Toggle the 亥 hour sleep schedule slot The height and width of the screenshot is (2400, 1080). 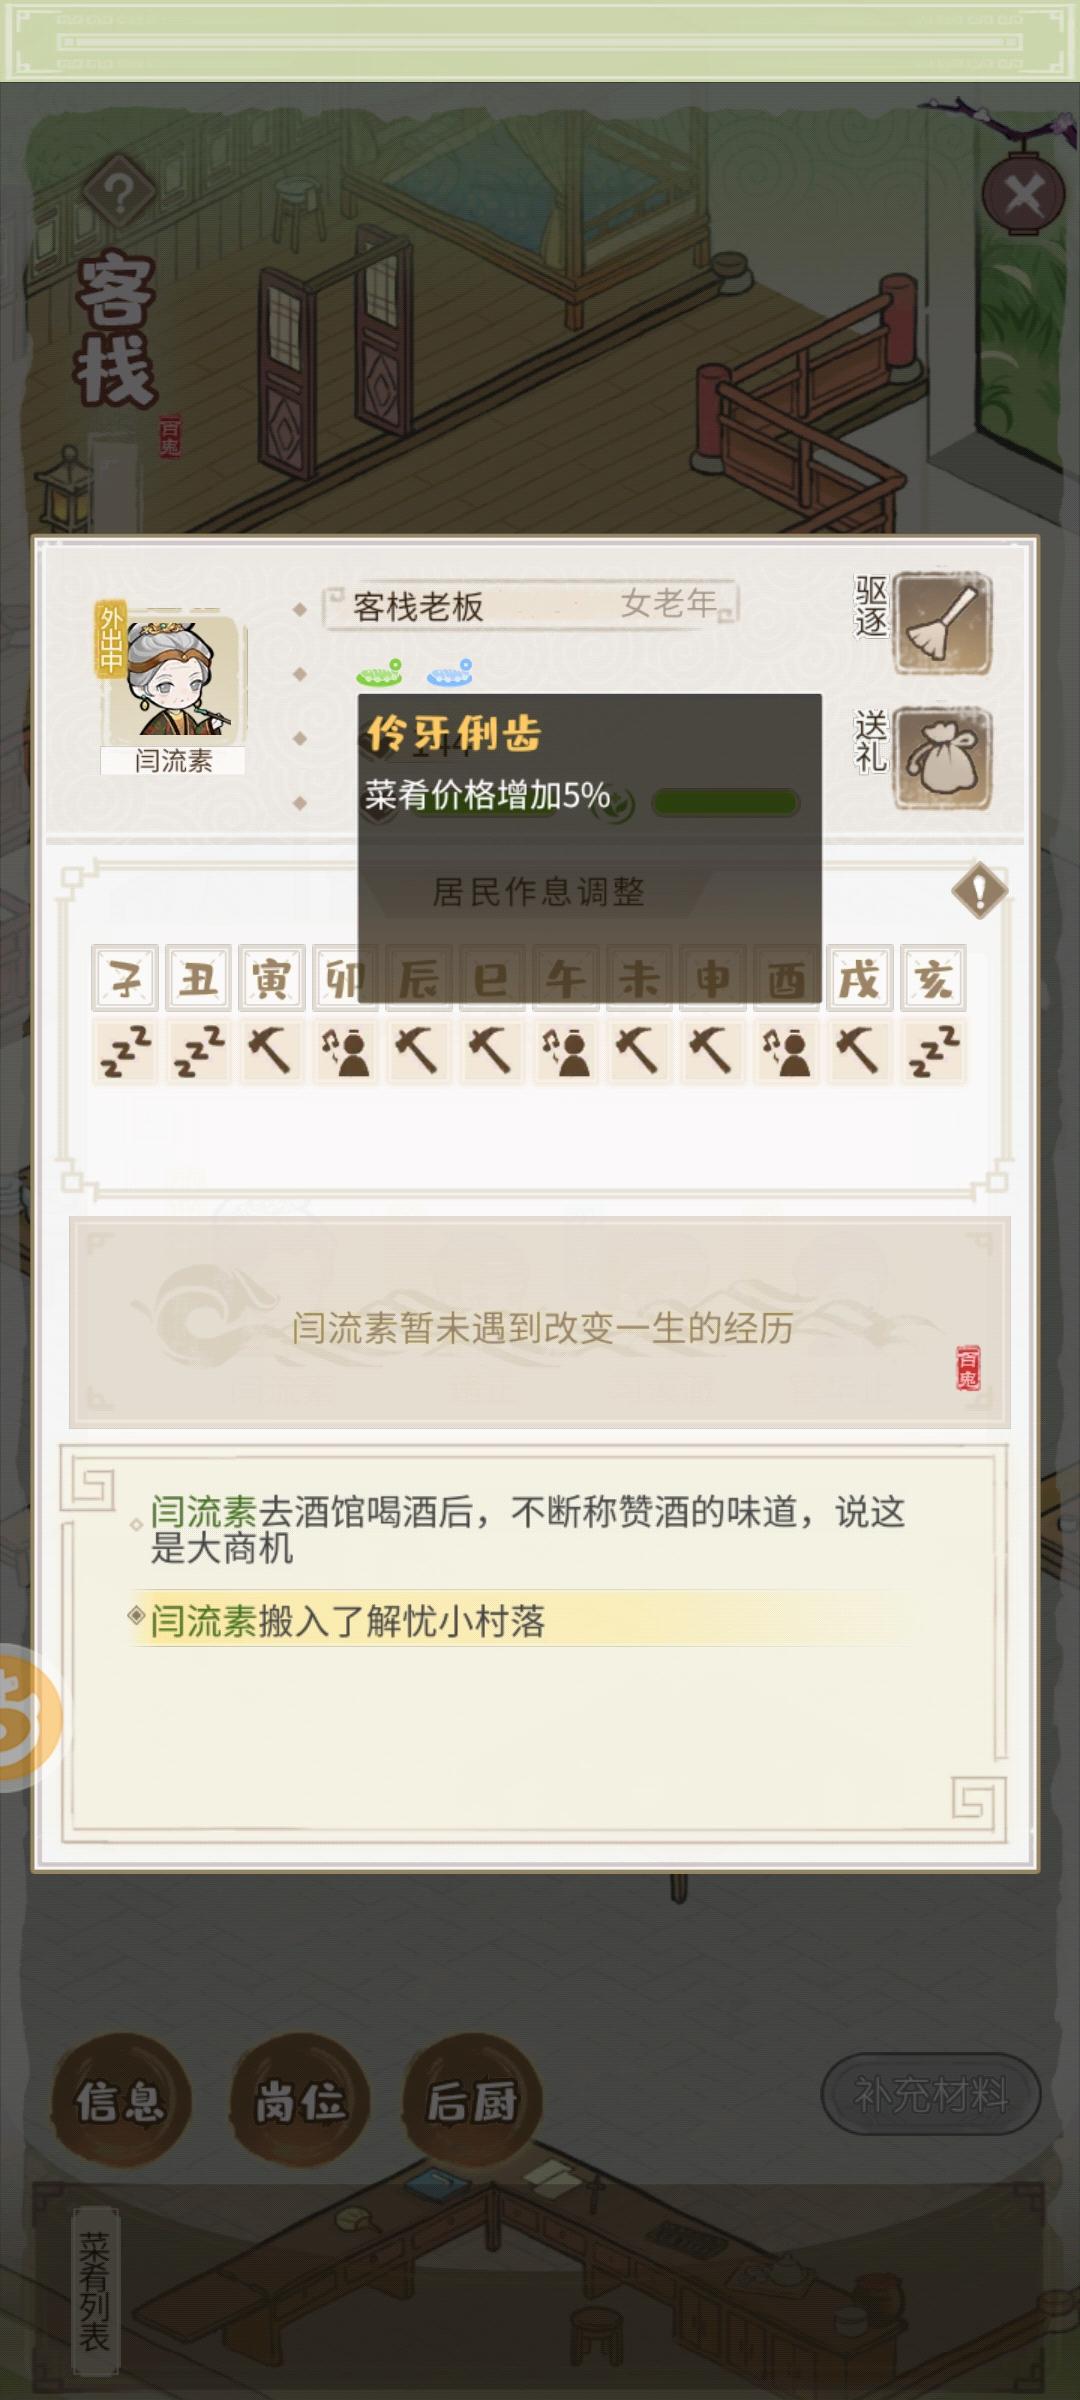pyautogui.click(x=934, y=1051)
